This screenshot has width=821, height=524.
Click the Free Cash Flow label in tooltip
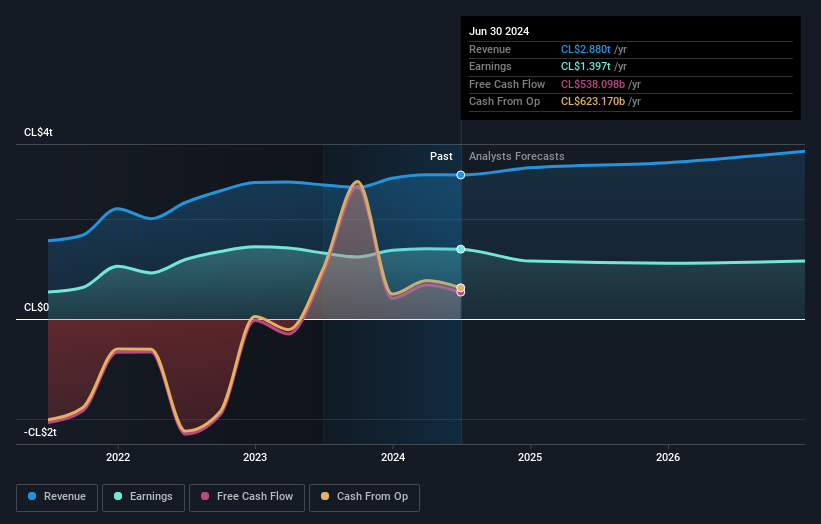tap(507, 84)
